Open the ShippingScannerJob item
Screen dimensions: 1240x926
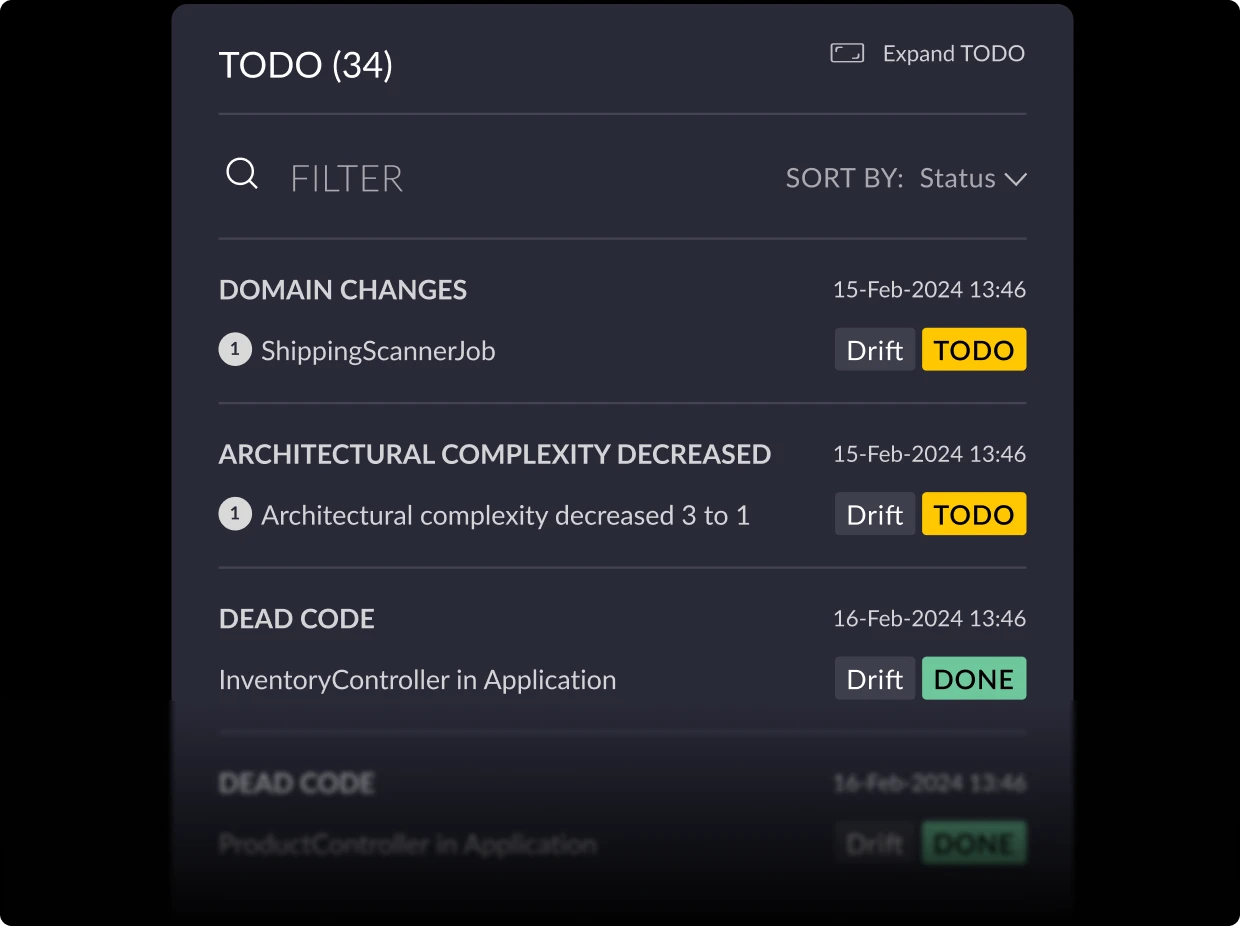tap(378, 351)
